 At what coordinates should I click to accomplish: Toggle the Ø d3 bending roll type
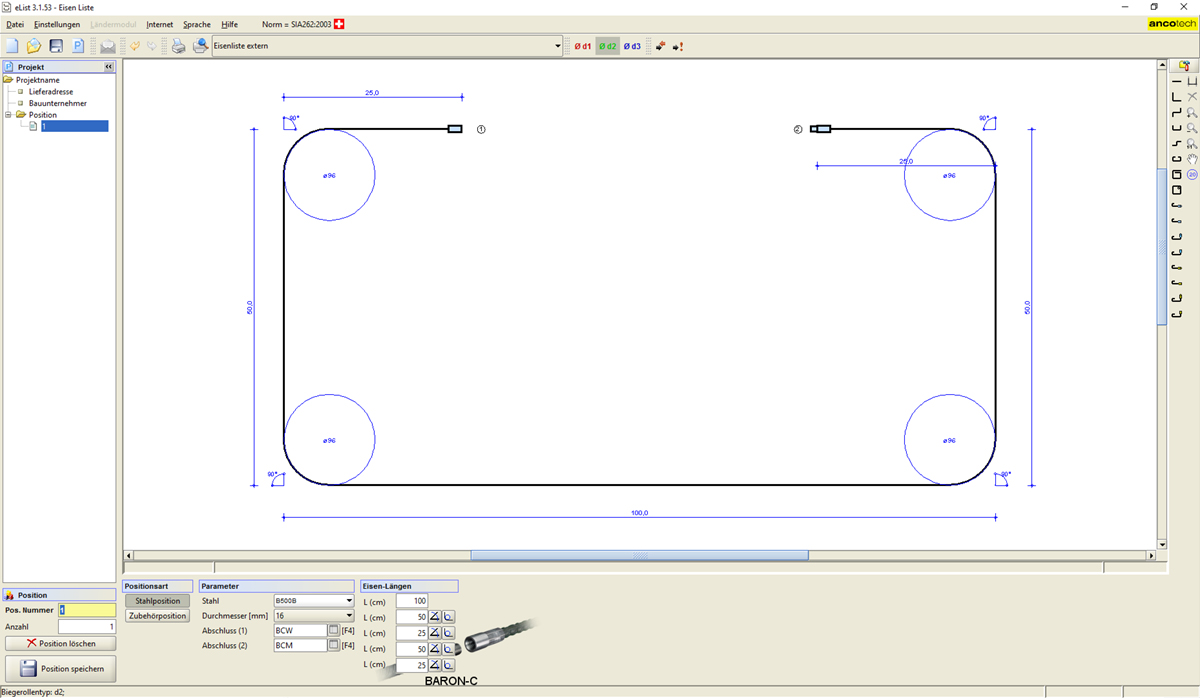[632, 46]
